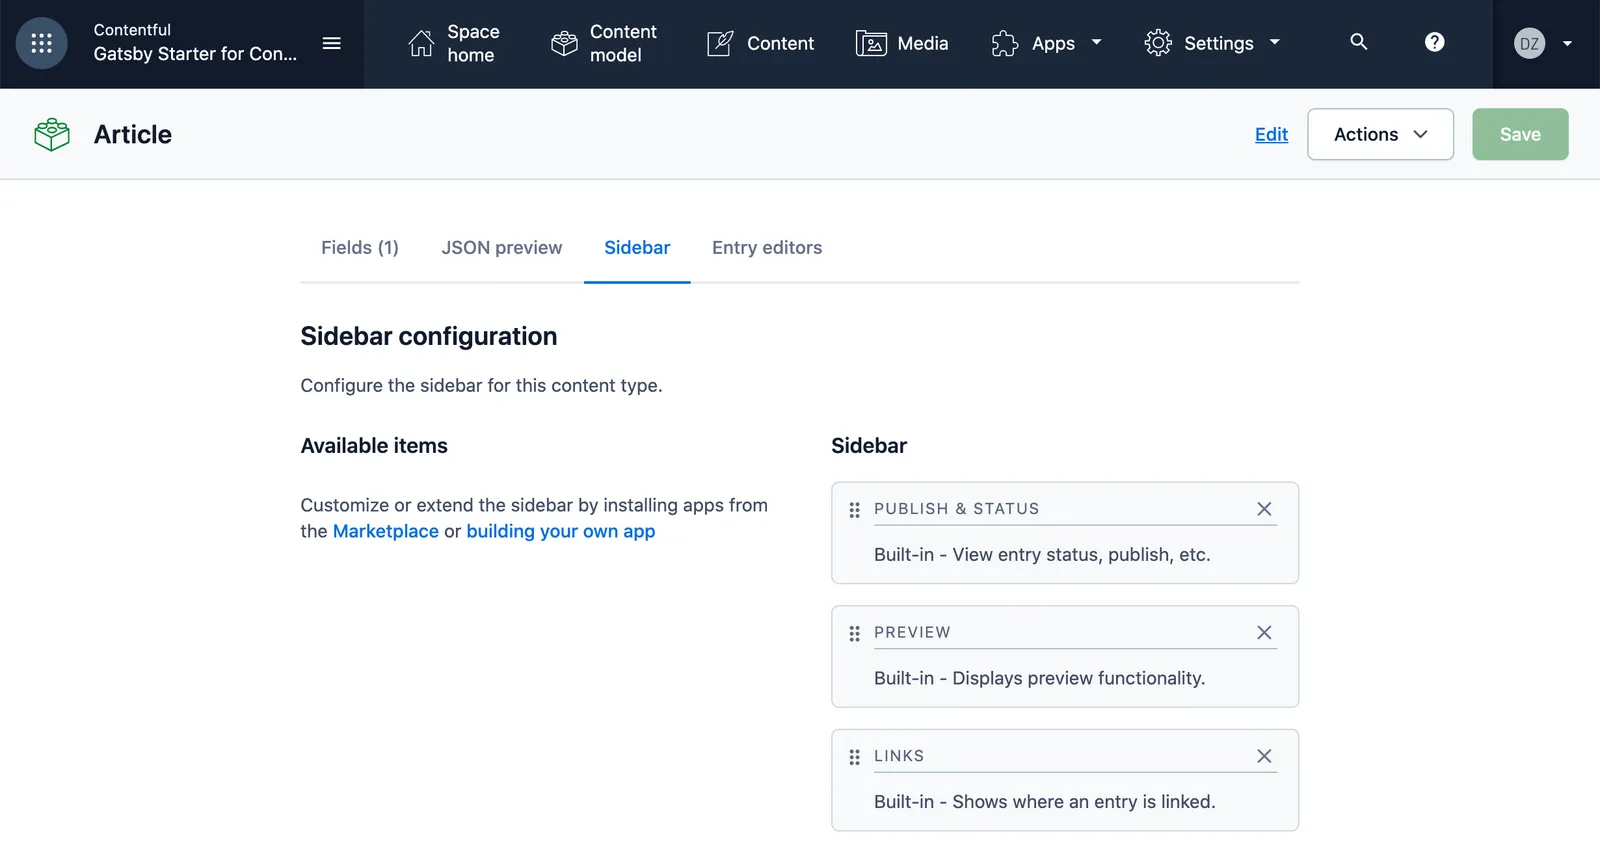1600x846 pixels.
Task: Click the Gatsby Starter space name
Action: (x=195, y=54)
